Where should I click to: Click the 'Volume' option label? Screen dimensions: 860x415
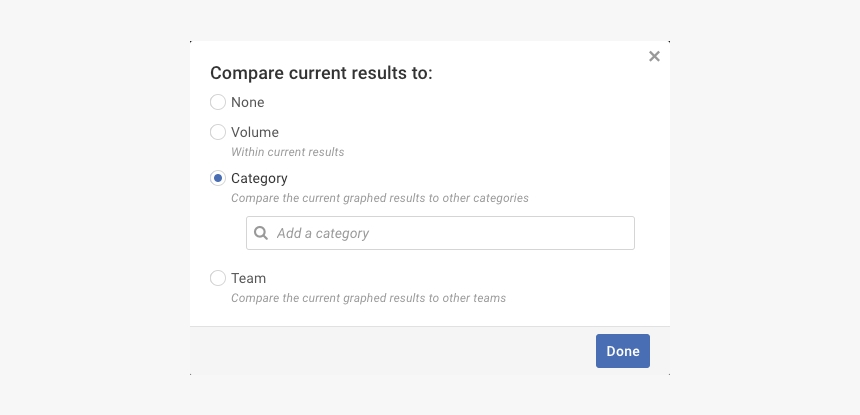pos(255,132)
